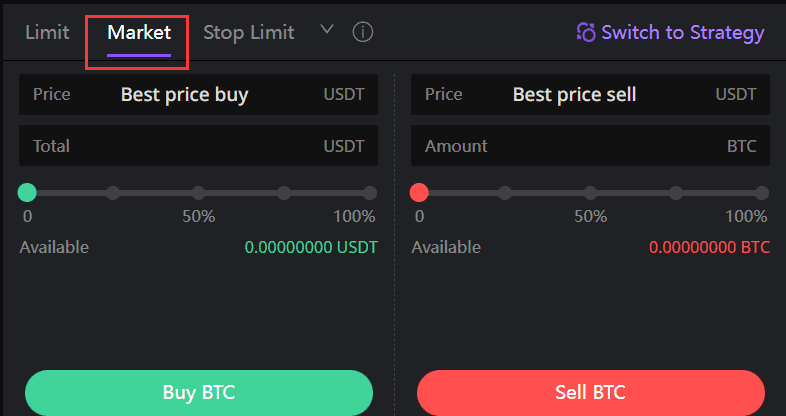This screenshot has width=786, height=416.
Task: Set buy slider to 100% marker
Action: click(370, 193)
